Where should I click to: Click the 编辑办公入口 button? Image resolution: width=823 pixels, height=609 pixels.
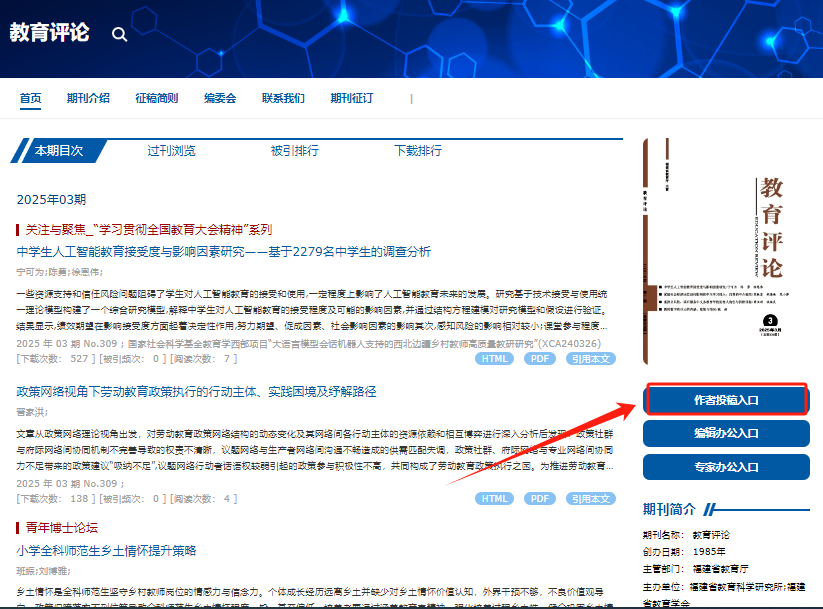(725, 434)
